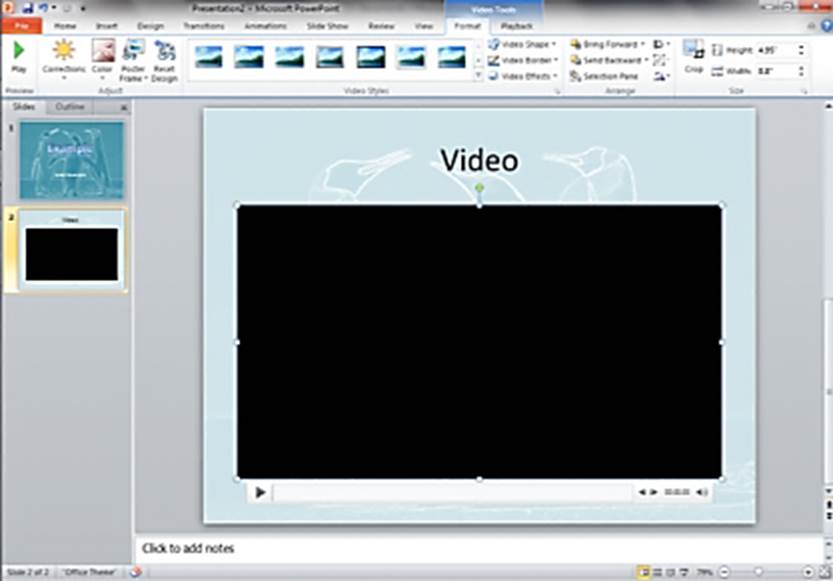Open the Color recolor options
The image size is (833, 581).
point(103,59)
